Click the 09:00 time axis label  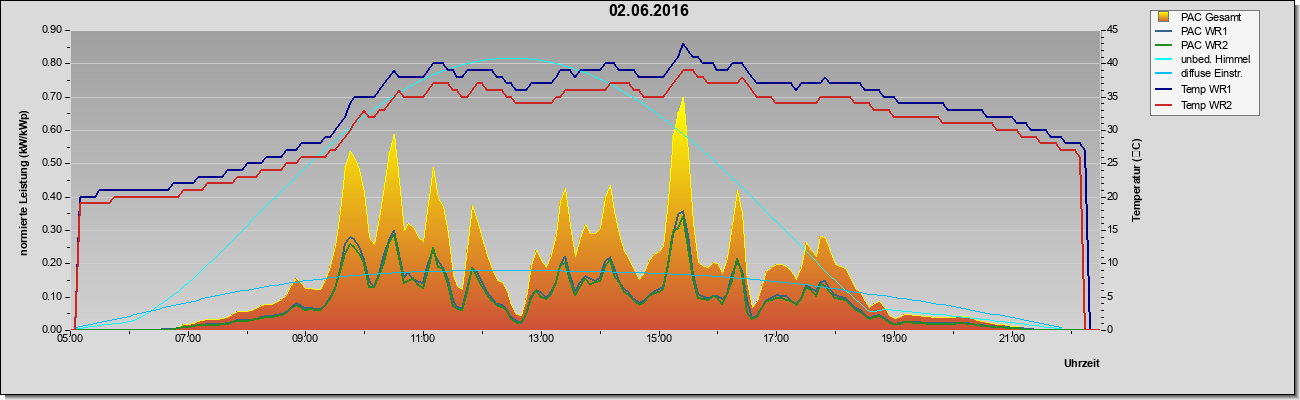coord(305,339)
